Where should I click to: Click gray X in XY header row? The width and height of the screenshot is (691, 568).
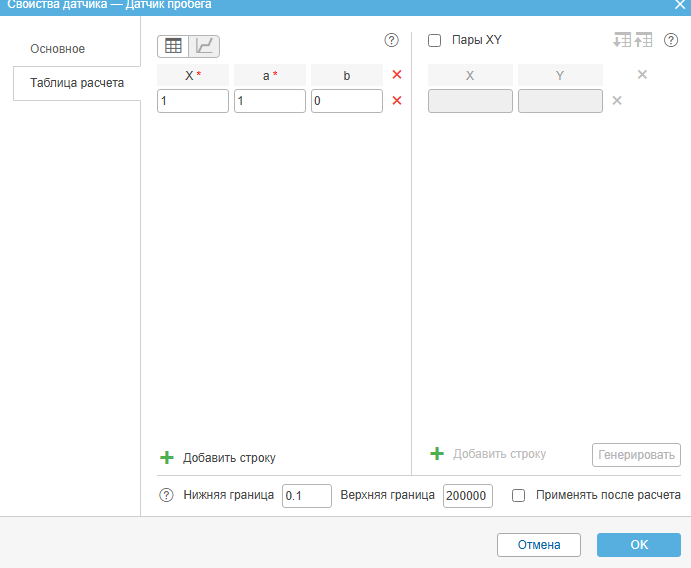tap(642, 75)
